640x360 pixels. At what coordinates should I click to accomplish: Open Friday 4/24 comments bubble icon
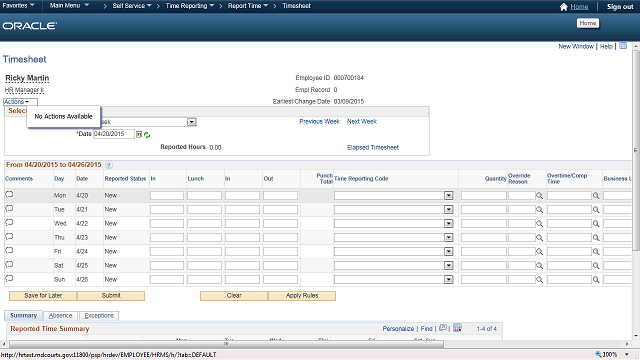9,251
